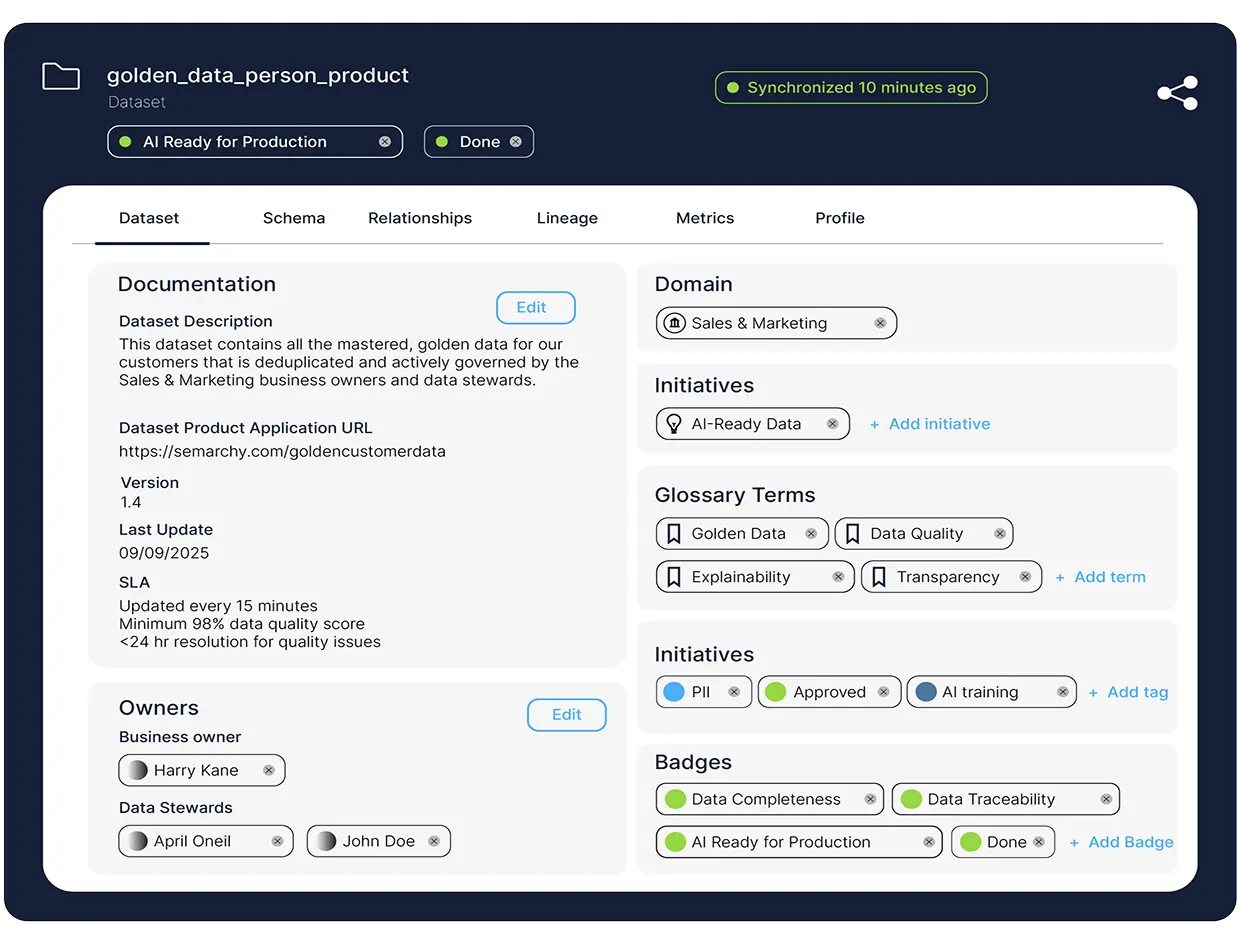
Task: Remove Harry Kane as business owner
Action: tap(268, 770)
